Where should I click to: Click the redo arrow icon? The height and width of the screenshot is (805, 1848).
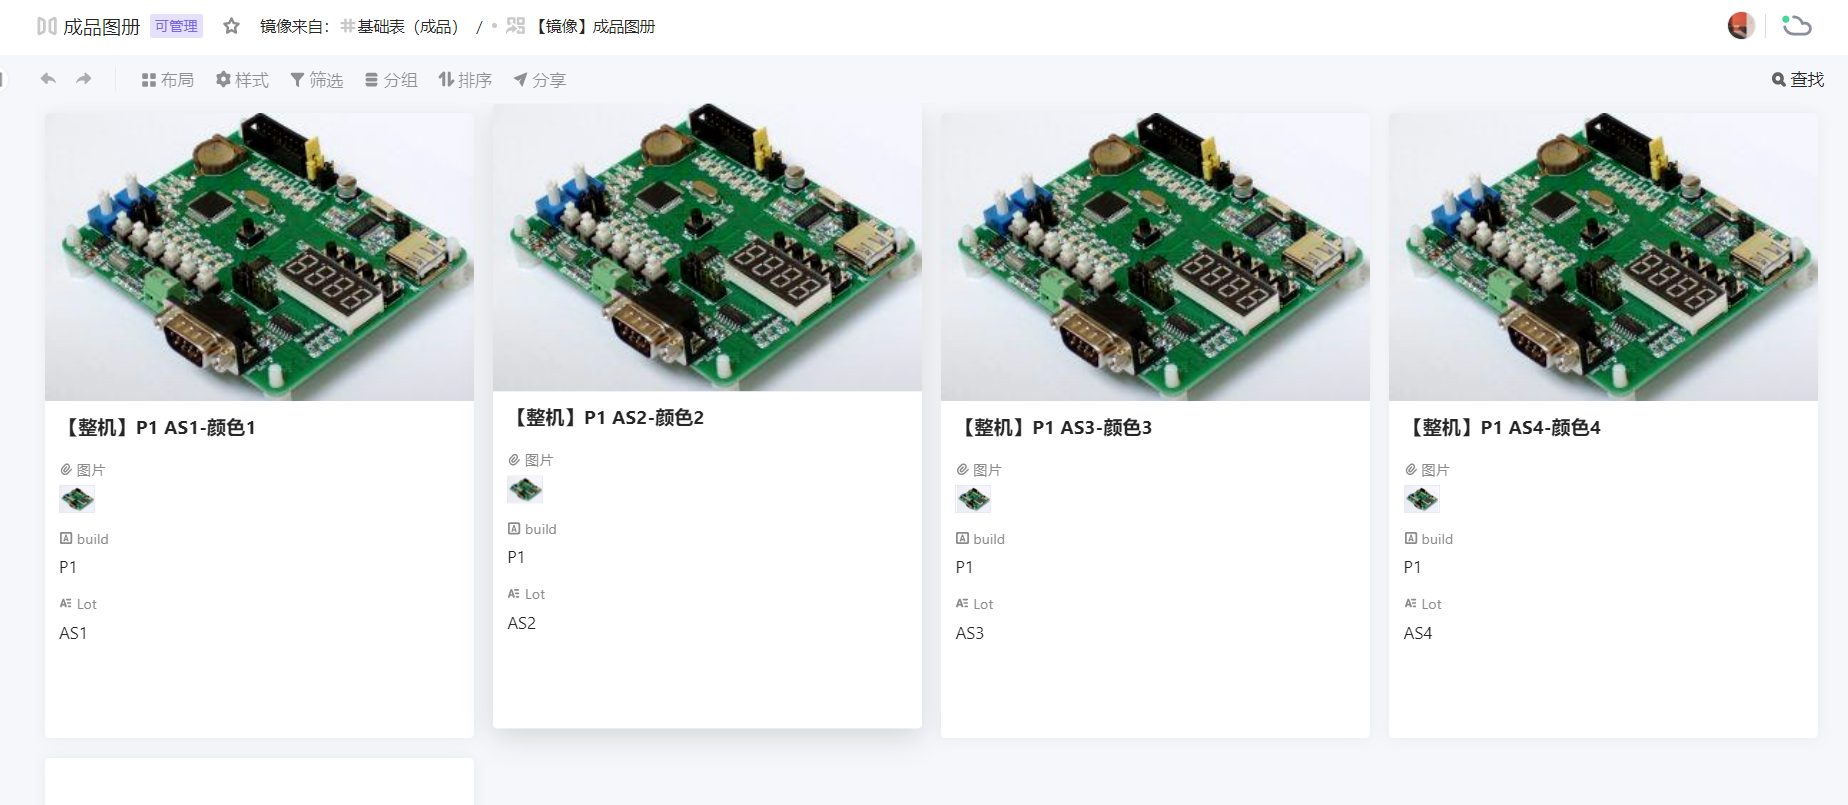click(84, 79)
